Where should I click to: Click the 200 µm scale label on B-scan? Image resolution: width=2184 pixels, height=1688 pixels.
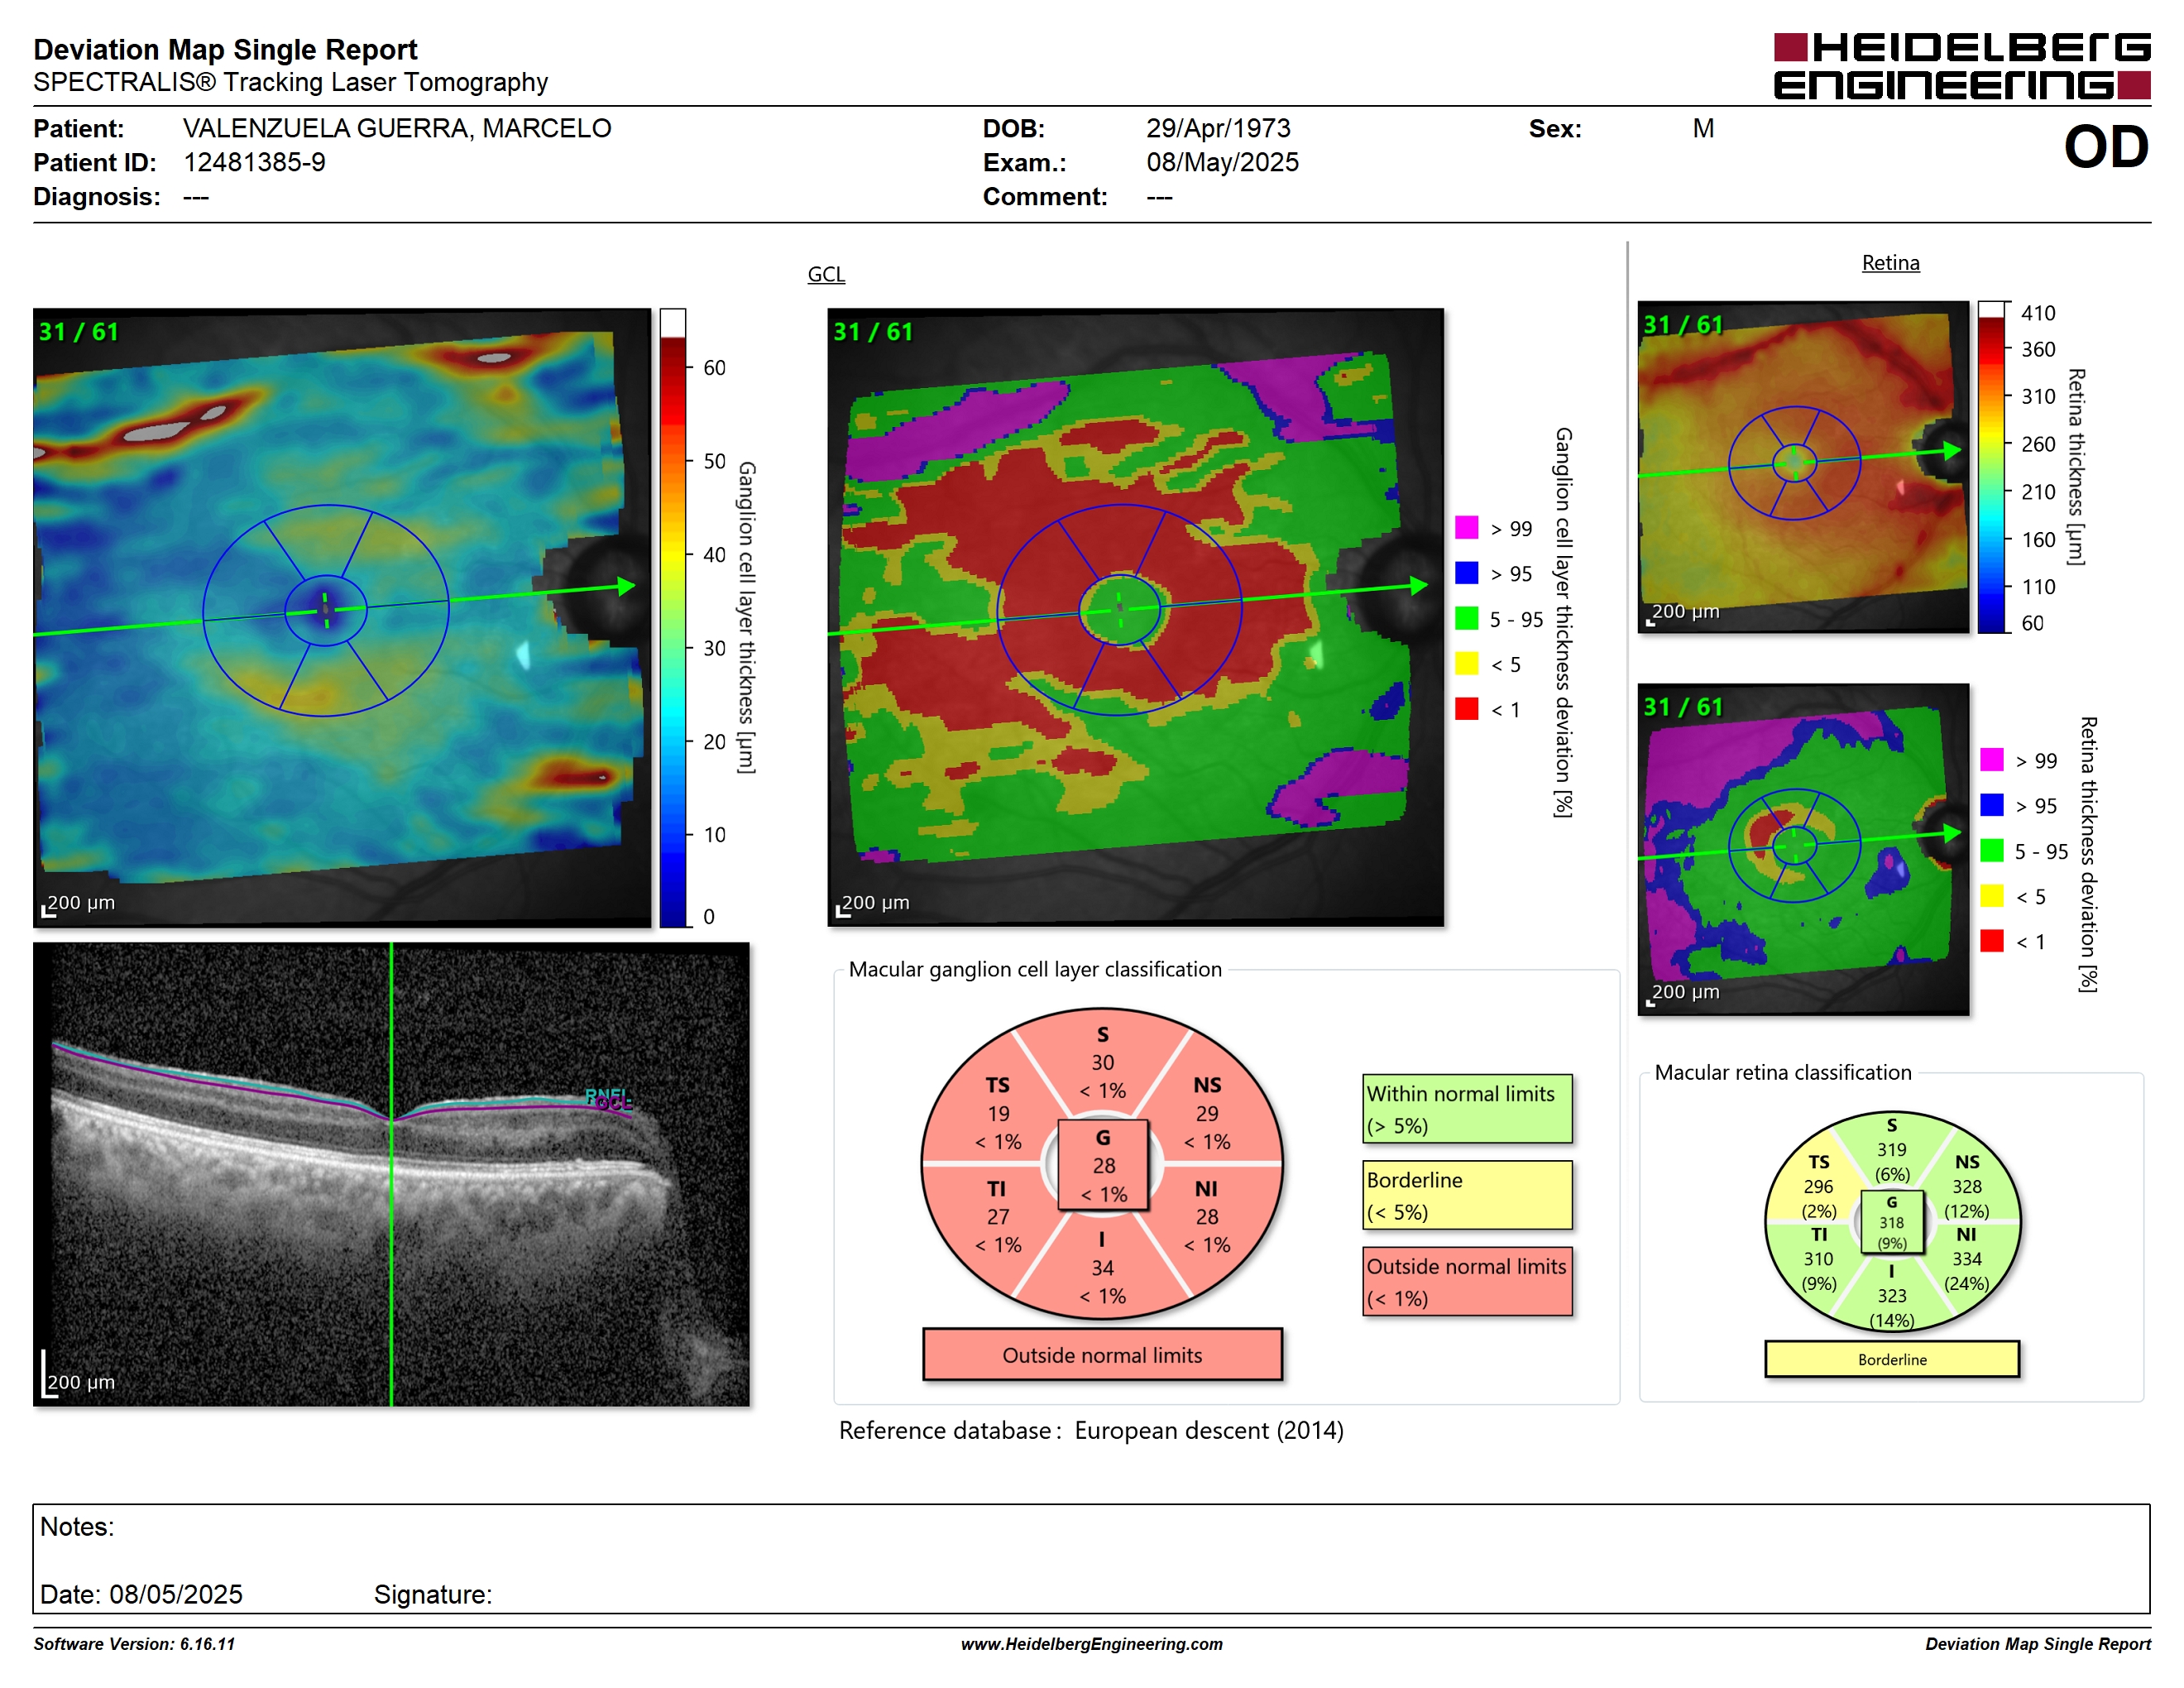pyautogui.click(x=81, y=1382)
